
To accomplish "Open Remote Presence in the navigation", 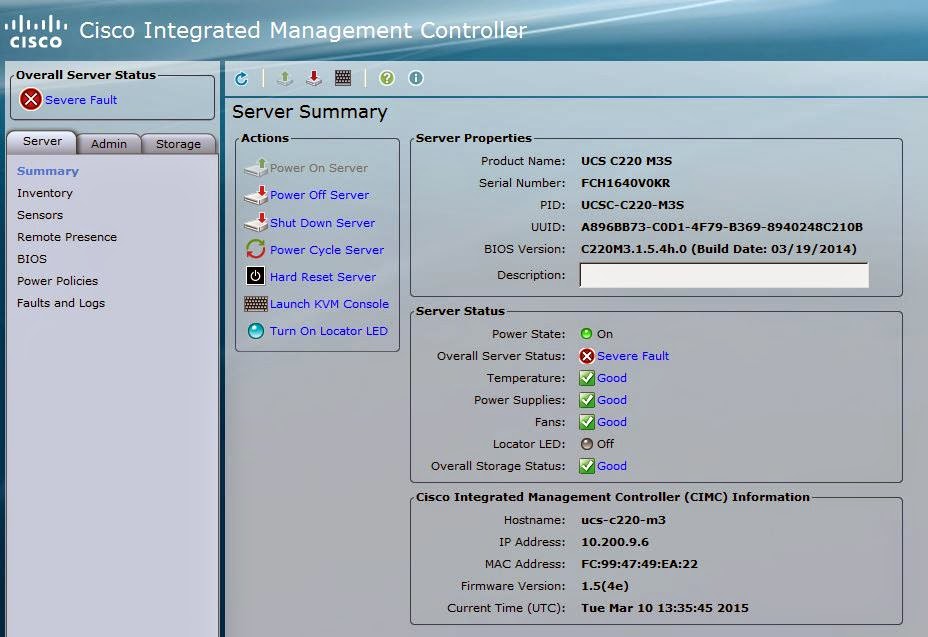I will 67,237.
